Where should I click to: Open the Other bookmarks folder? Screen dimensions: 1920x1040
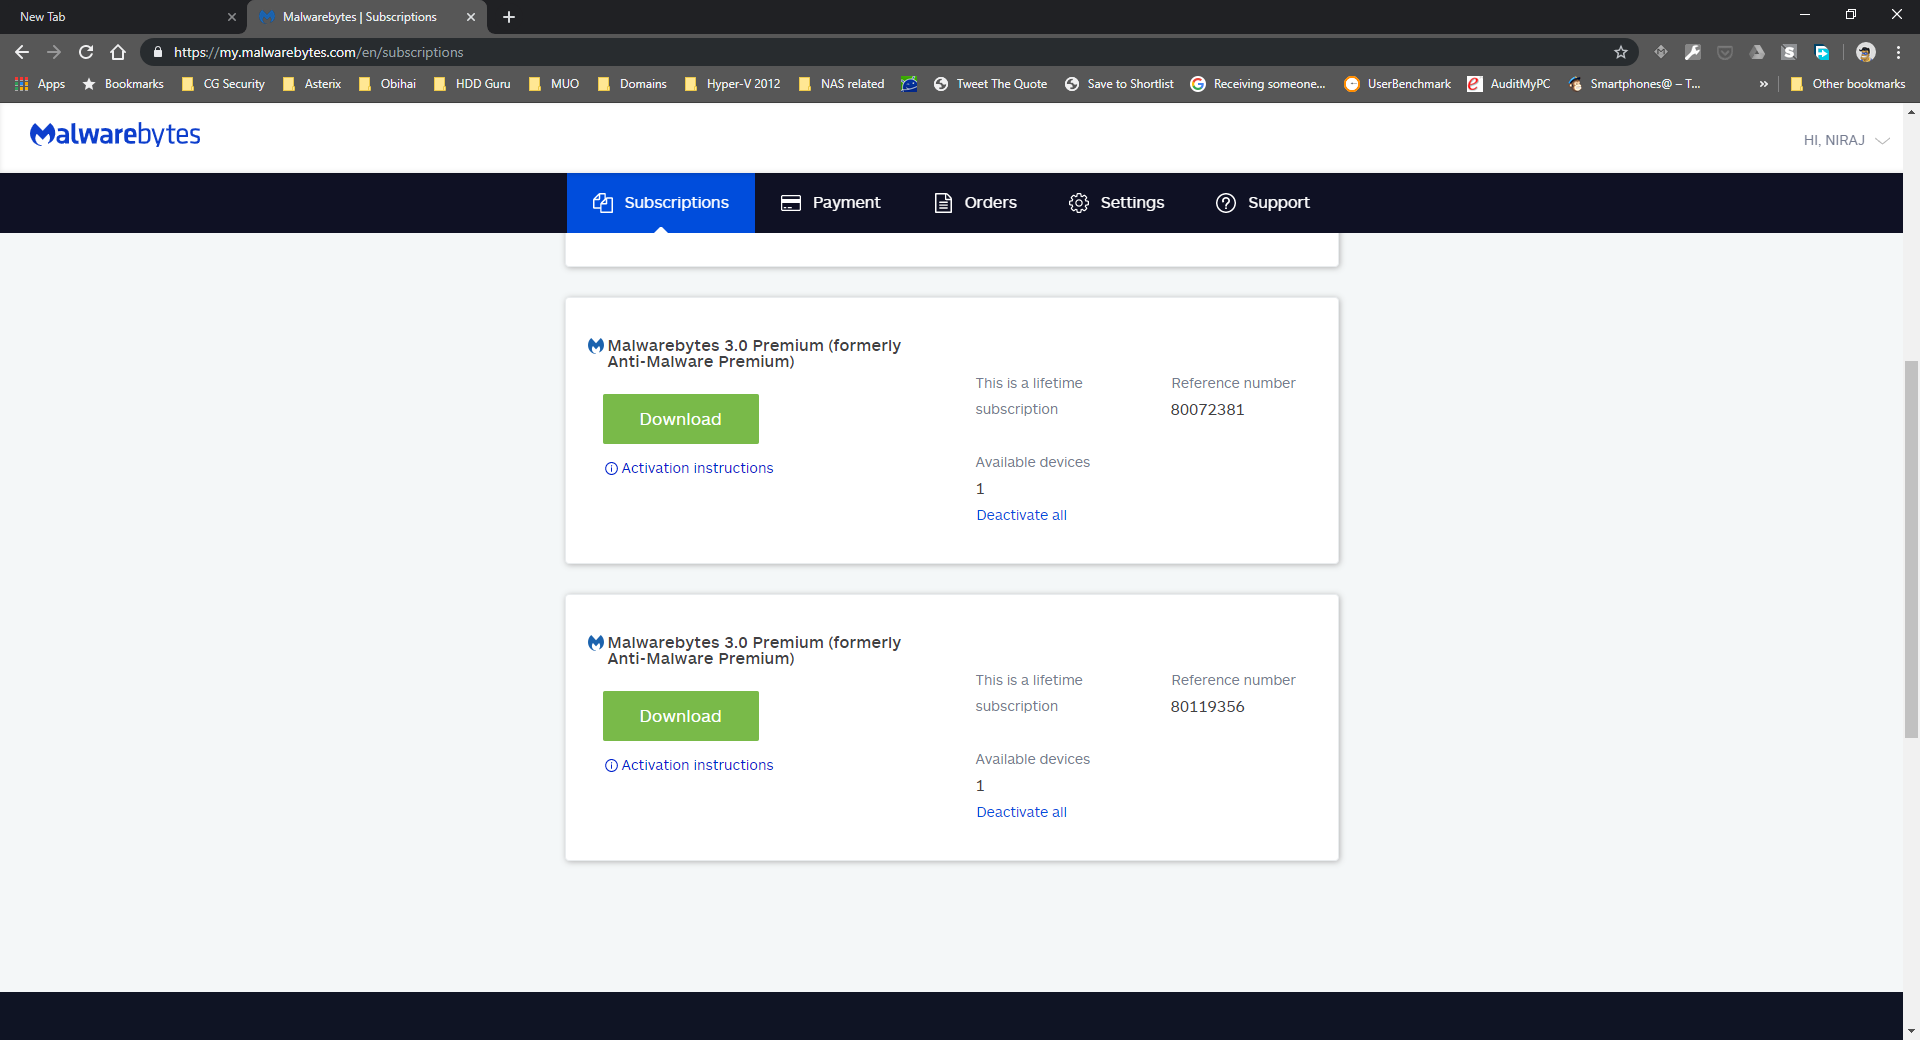tap(1847, 84)
